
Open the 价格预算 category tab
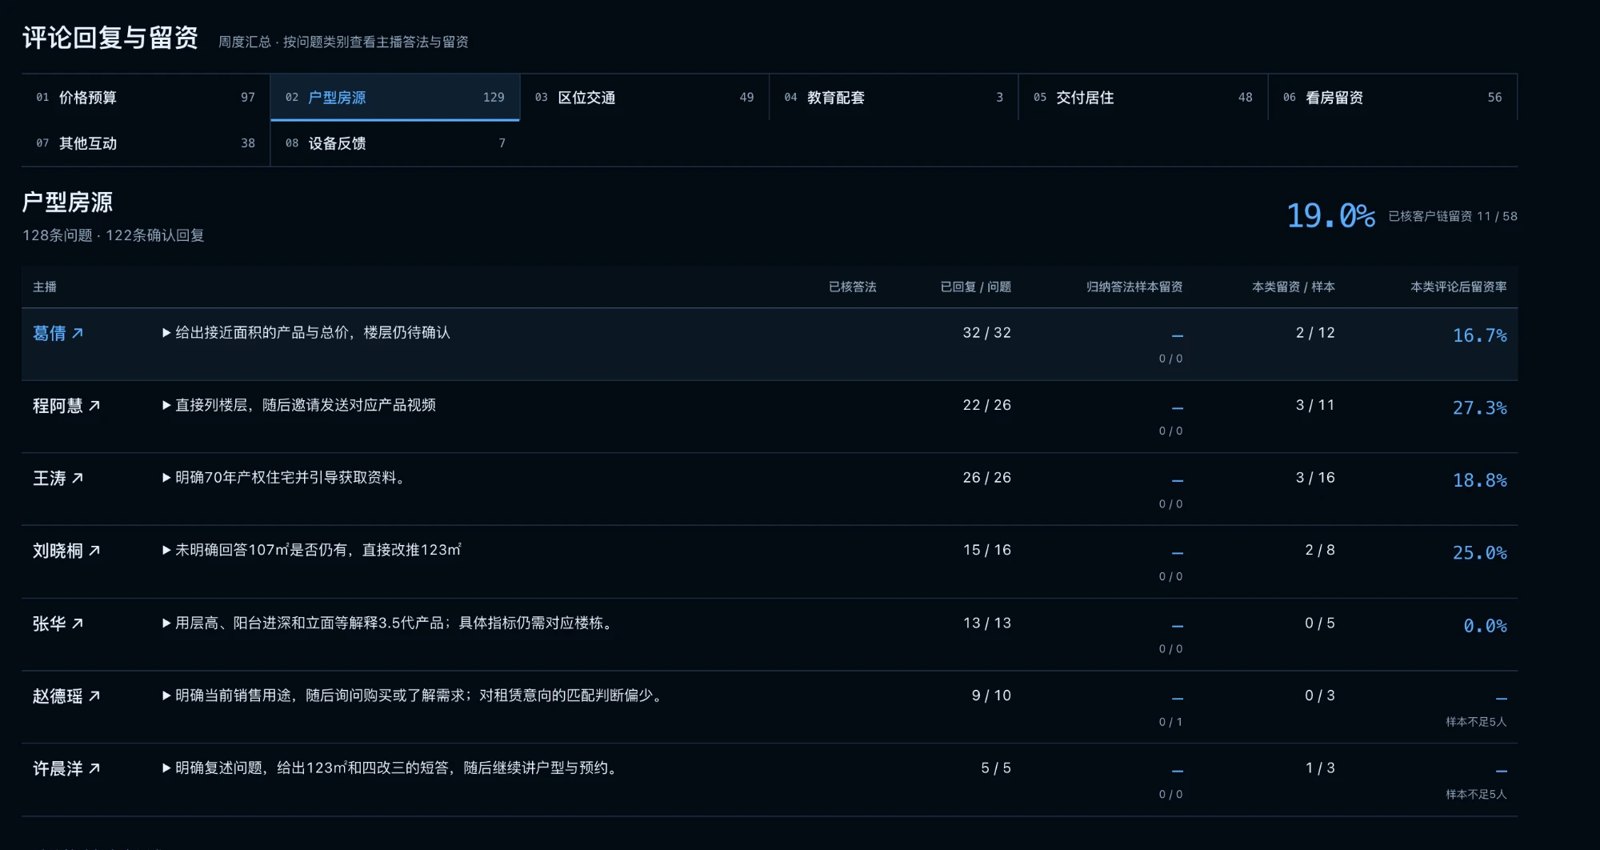[146, 97]
